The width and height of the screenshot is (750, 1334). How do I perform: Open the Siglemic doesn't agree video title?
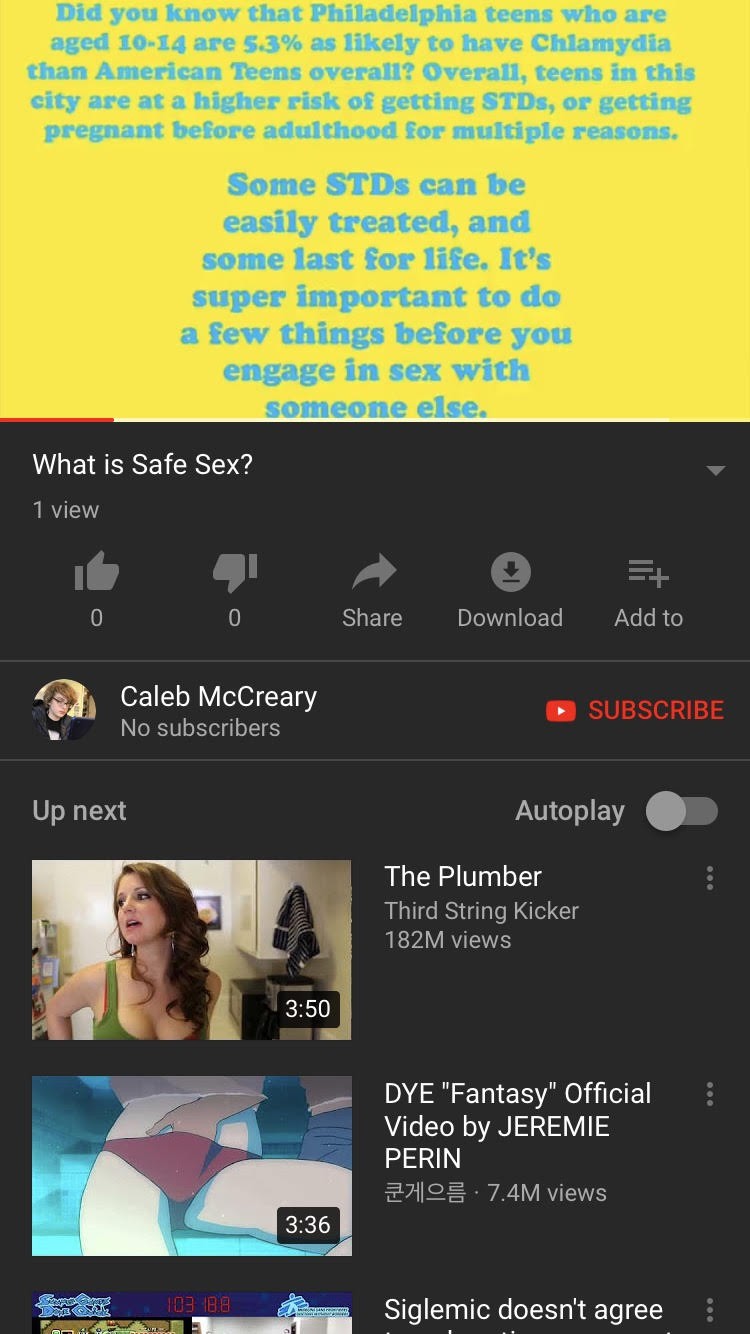click(x=524, y=1312)
